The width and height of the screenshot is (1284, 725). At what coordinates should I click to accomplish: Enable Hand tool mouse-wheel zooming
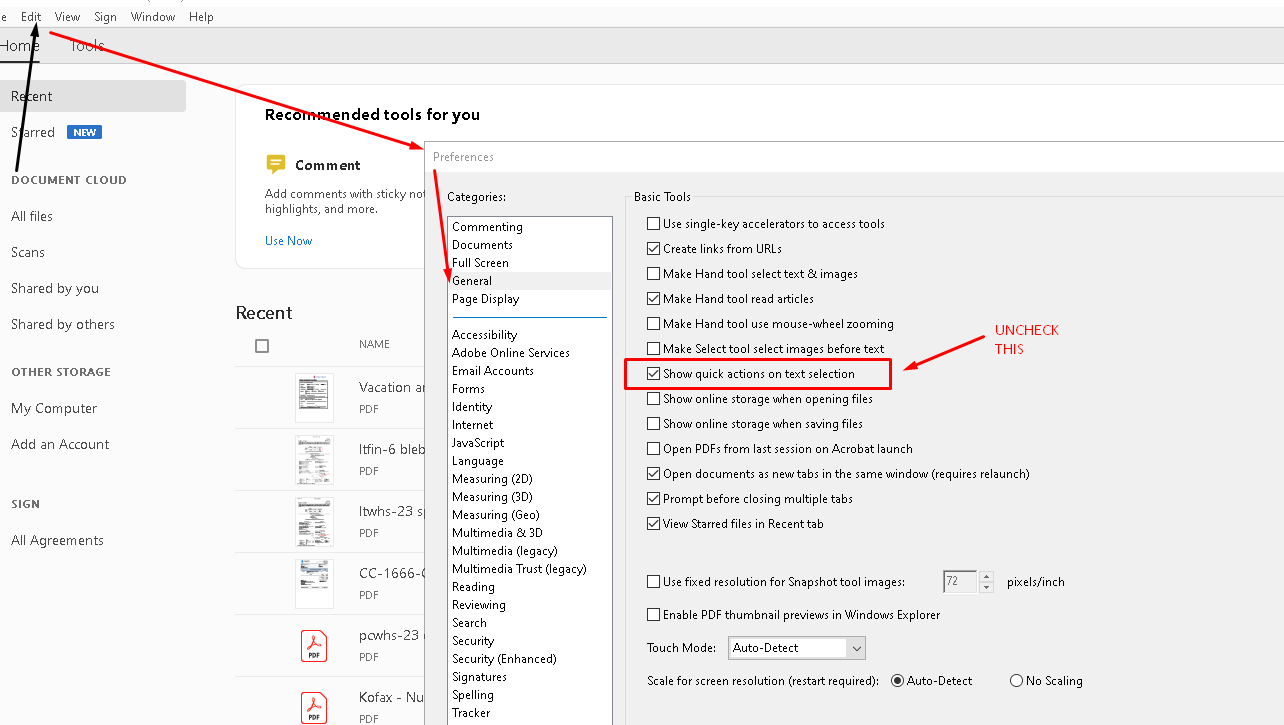pos(654,324)
